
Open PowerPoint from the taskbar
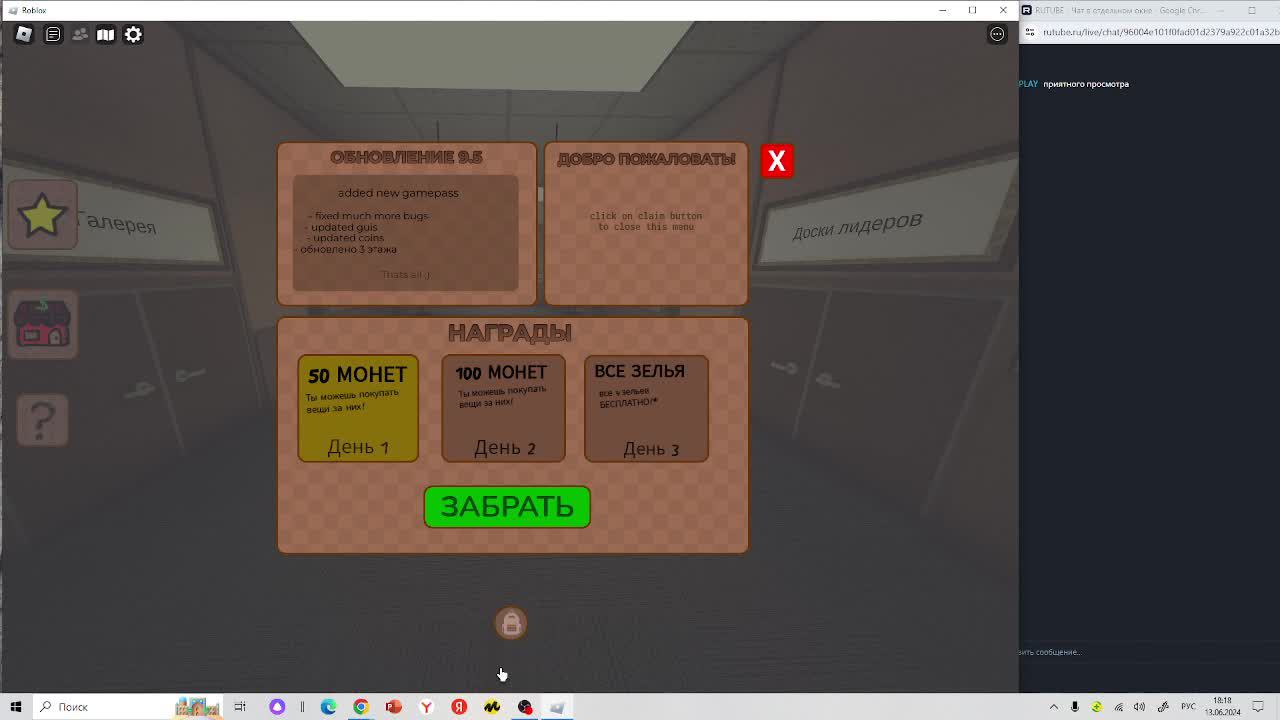(394, 707)
